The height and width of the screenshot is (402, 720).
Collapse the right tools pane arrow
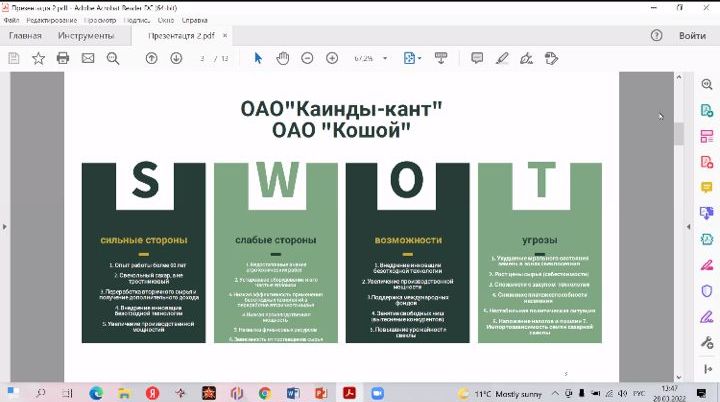688,226
